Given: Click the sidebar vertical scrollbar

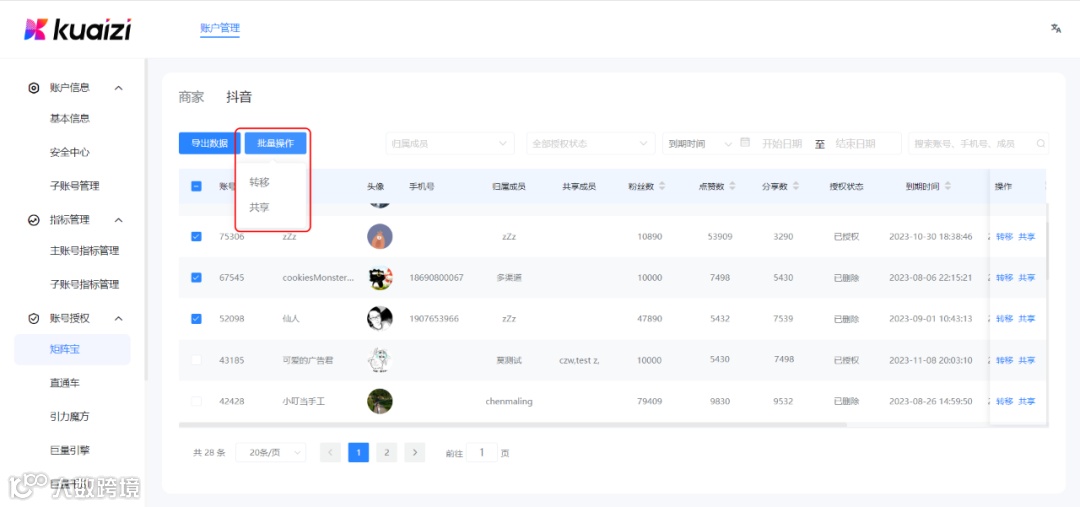Looking at the screenshot, I should 145,219.
